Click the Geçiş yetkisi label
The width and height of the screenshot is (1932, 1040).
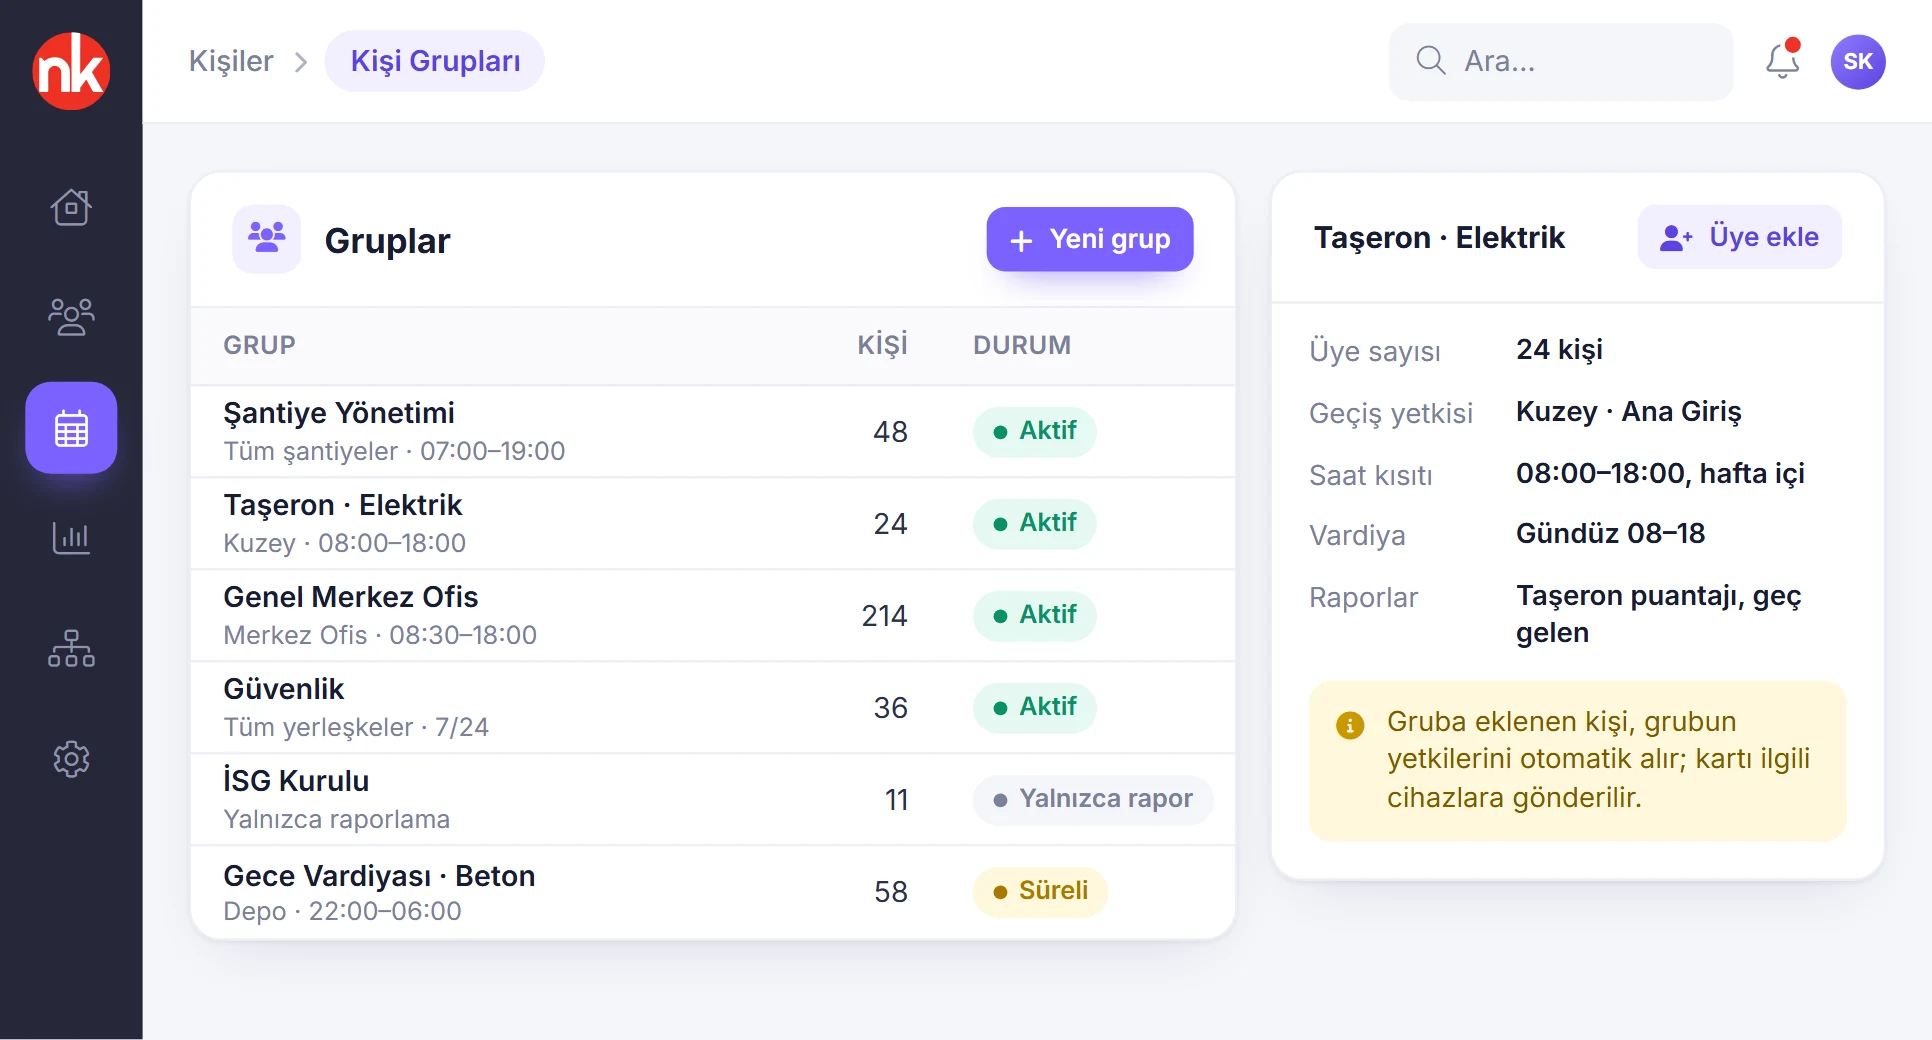(1391, 414)
